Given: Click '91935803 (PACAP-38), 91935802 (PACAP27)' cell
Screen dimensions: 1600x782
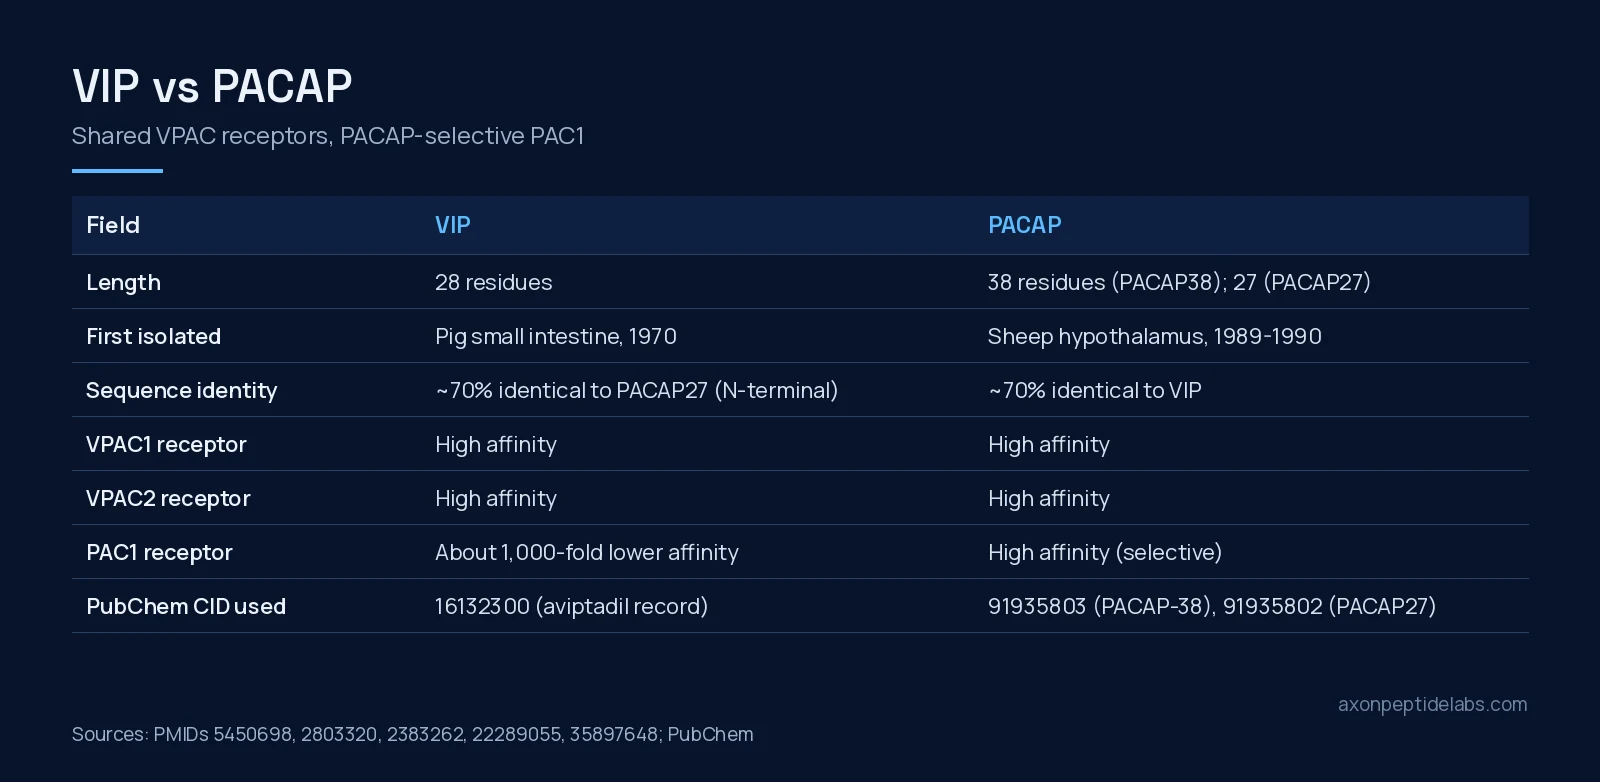Looking at the screenshot, I should pos(1212,607).
